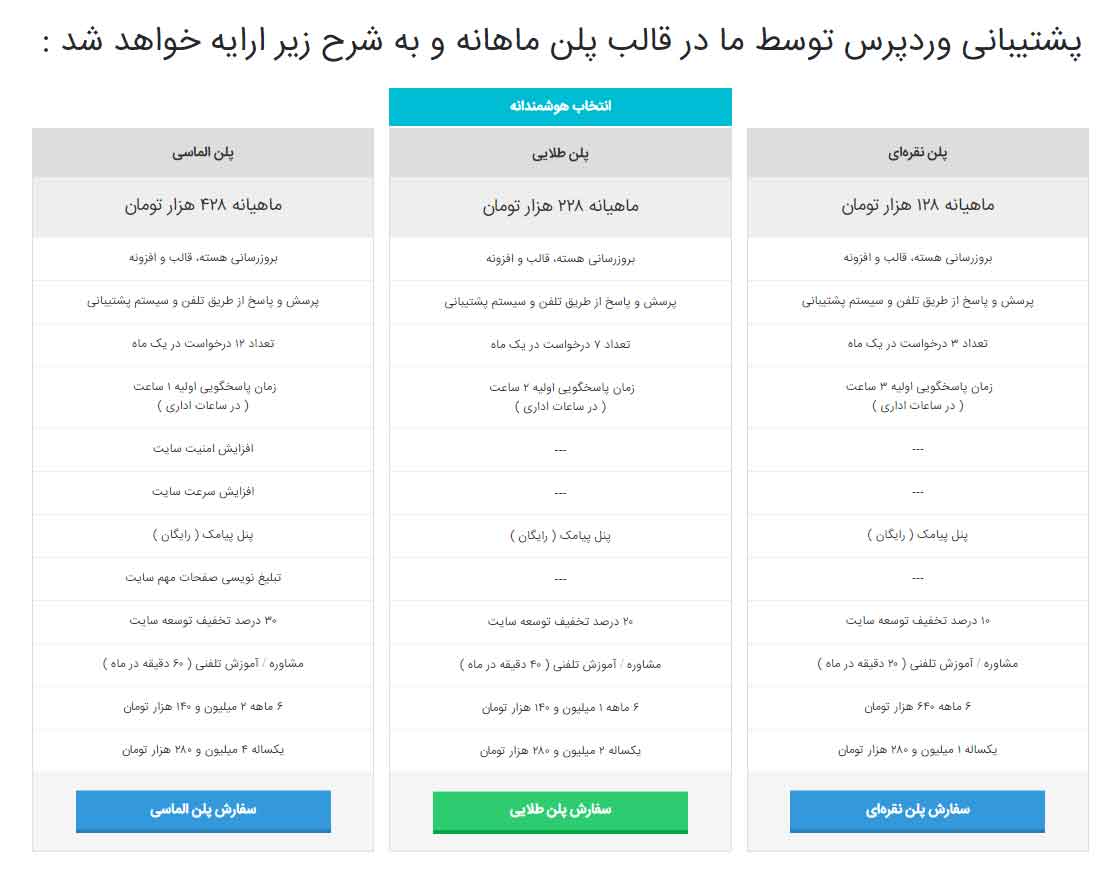Click "یکساله ۴ میلیون و ۲۸۰ هزار تومان"
This screenshot has height=869, width=1120.
[203, 750]
